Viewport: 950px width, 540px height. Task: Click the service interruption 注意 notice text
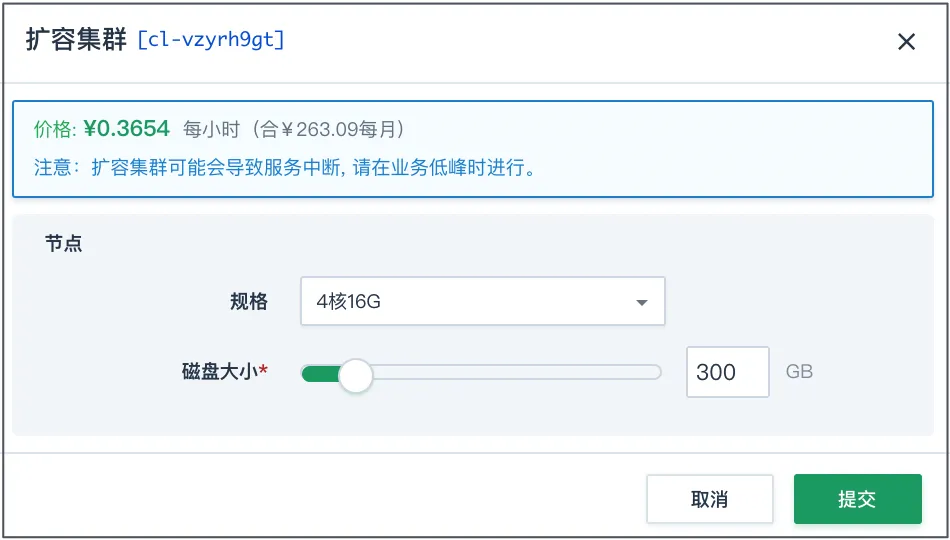[285, 167]
